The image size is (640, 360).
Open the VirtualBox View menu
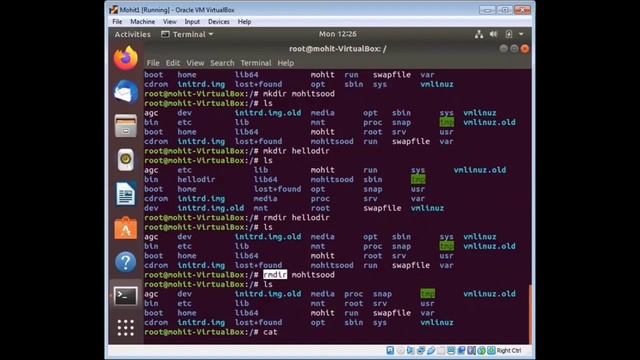point(170,22)
